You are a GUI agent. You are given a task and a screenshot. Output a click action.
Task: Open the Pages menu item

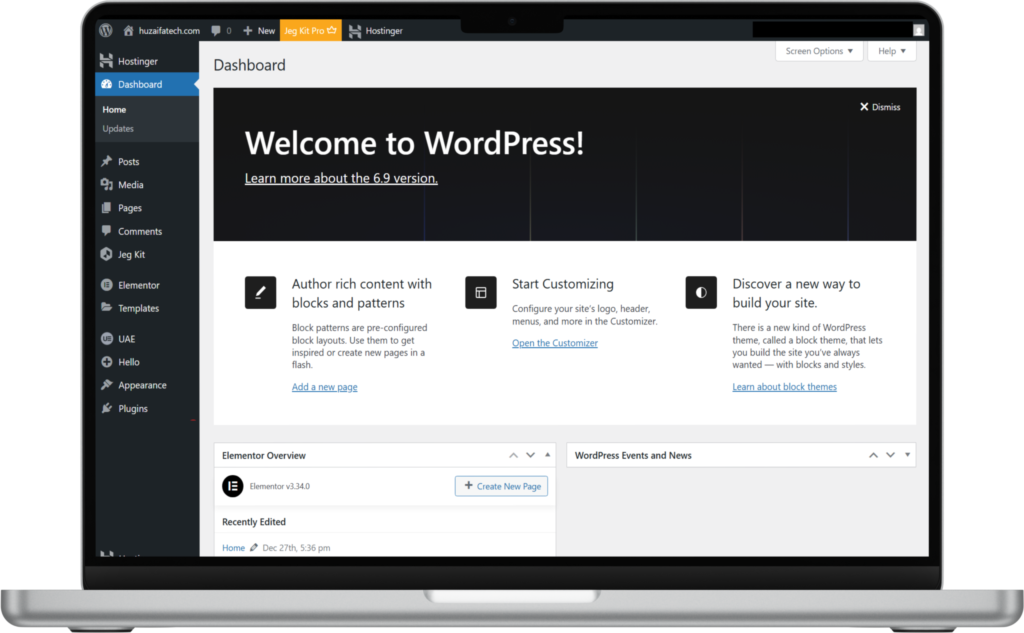[x=148, y=208]
